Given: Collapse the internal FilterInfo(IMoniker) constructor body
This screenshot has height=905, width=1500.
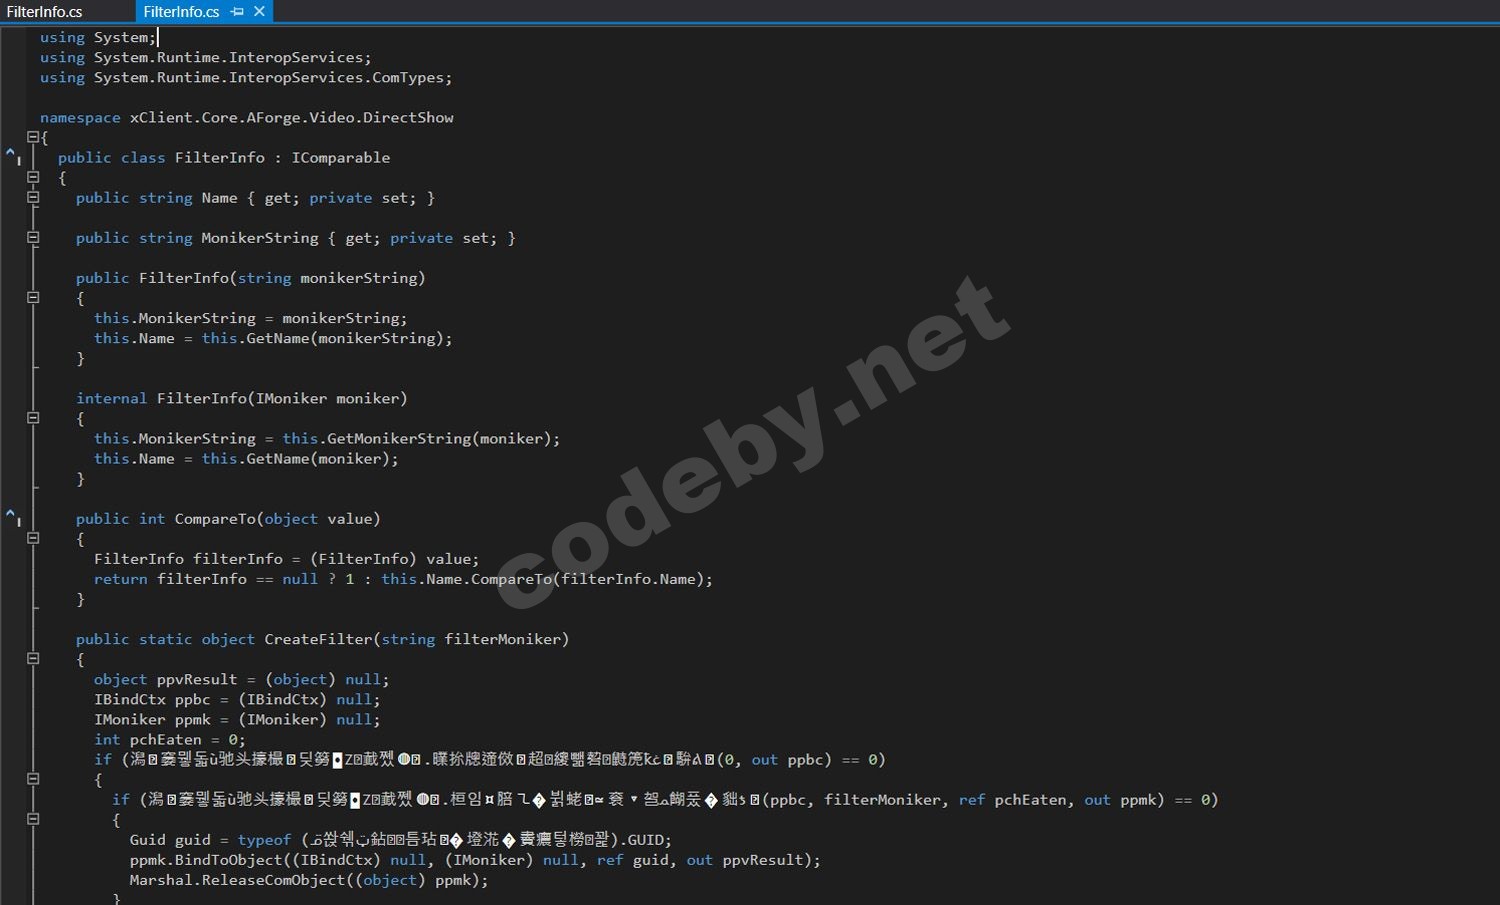Looking at the screenshot, I should tap(33, 418).
